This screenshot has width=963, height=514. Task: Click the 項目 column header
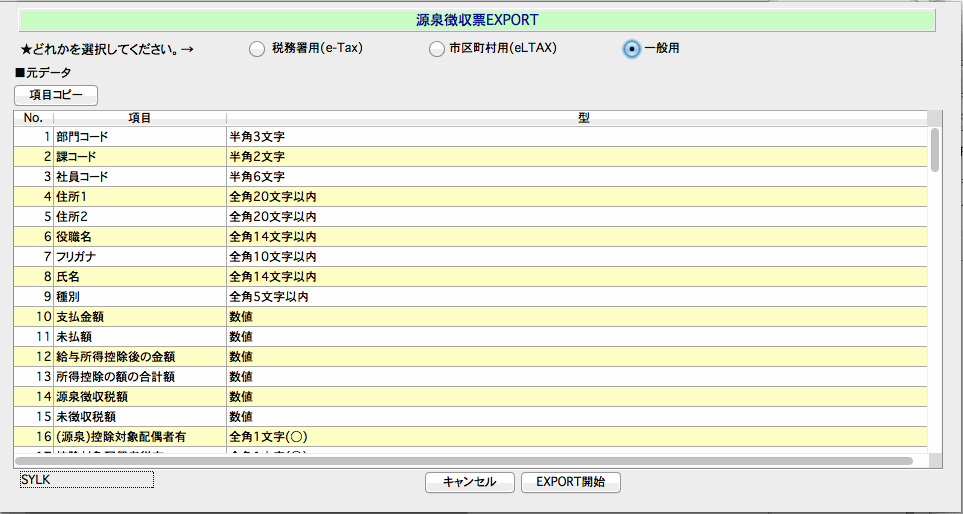click(139, 118)
